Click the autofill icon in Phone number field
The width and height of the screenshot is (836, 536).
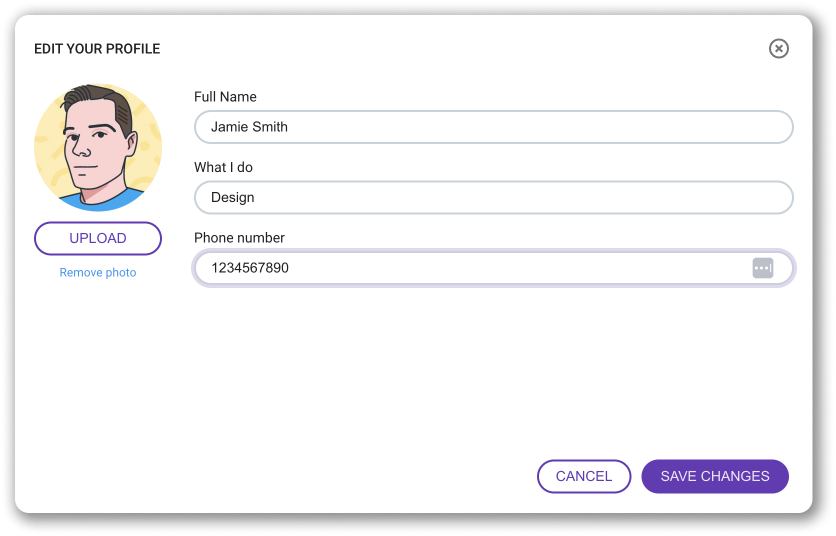762,268
